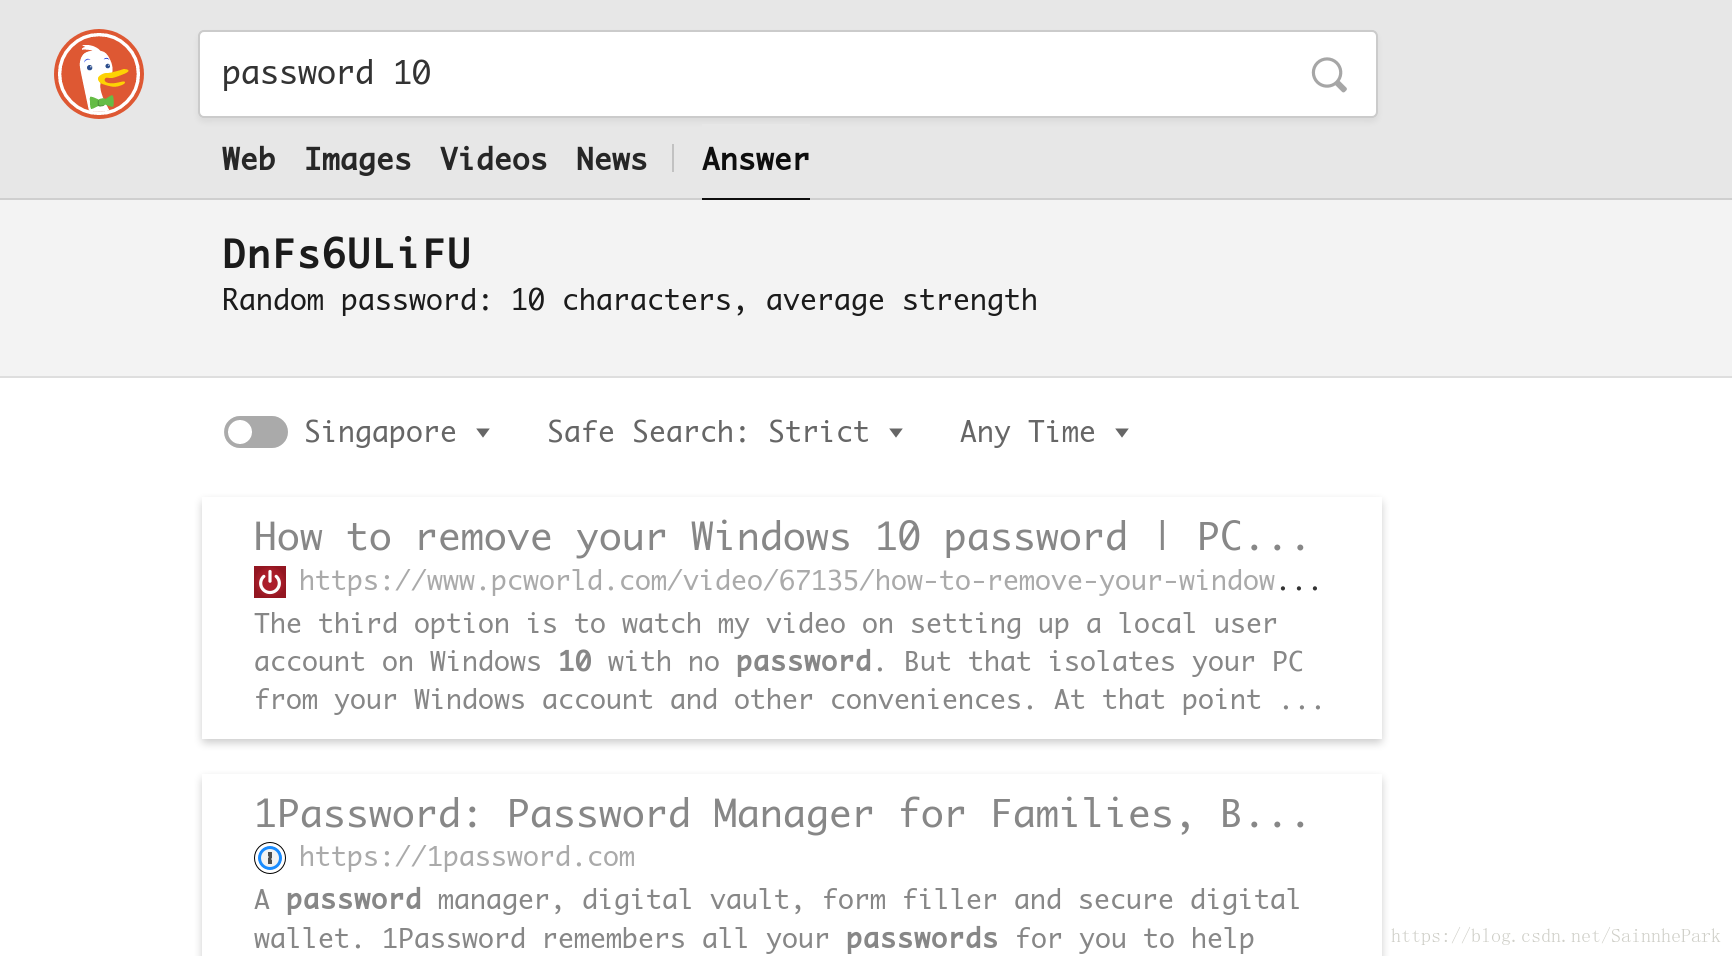
Task: Click the 1Password blue keyhole favicon
Action: [270, 857]
